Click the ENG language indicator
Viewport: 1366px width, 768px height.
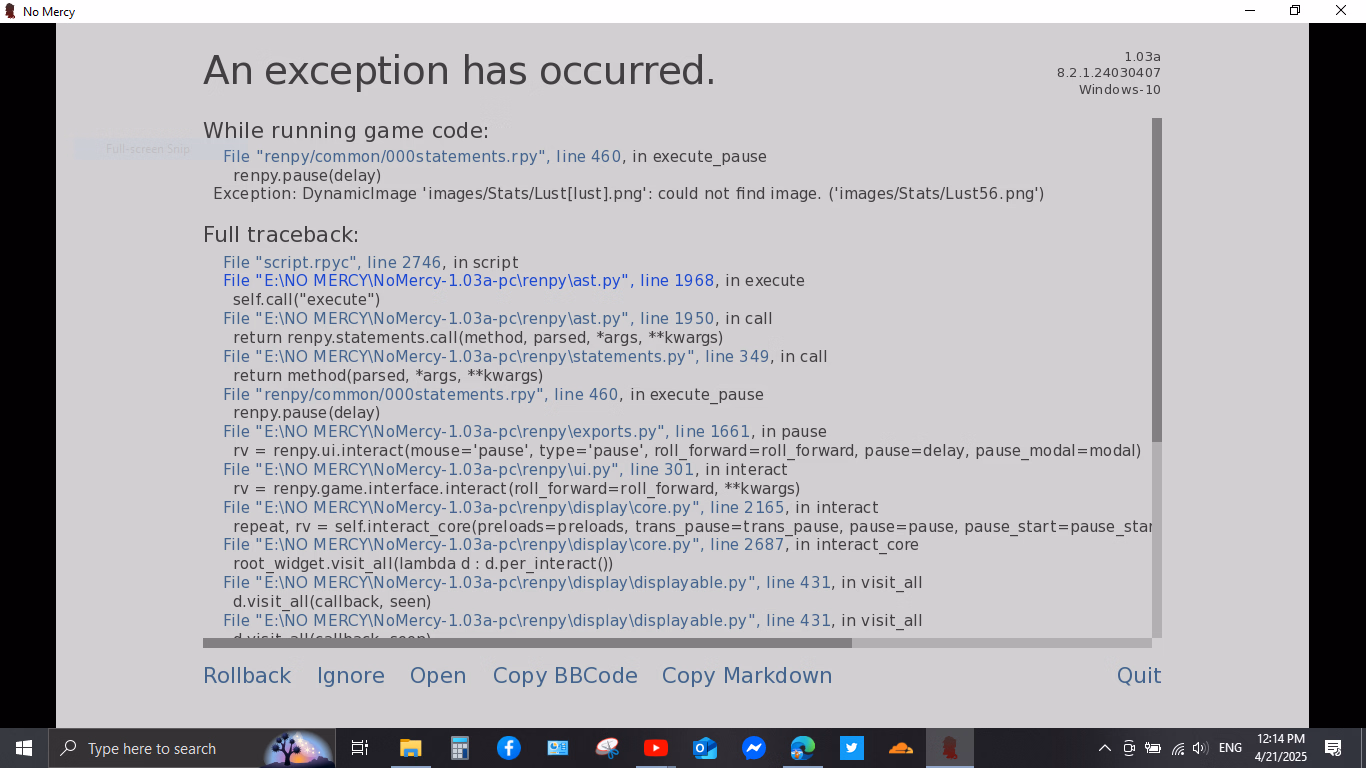[x=1231, y=748]
